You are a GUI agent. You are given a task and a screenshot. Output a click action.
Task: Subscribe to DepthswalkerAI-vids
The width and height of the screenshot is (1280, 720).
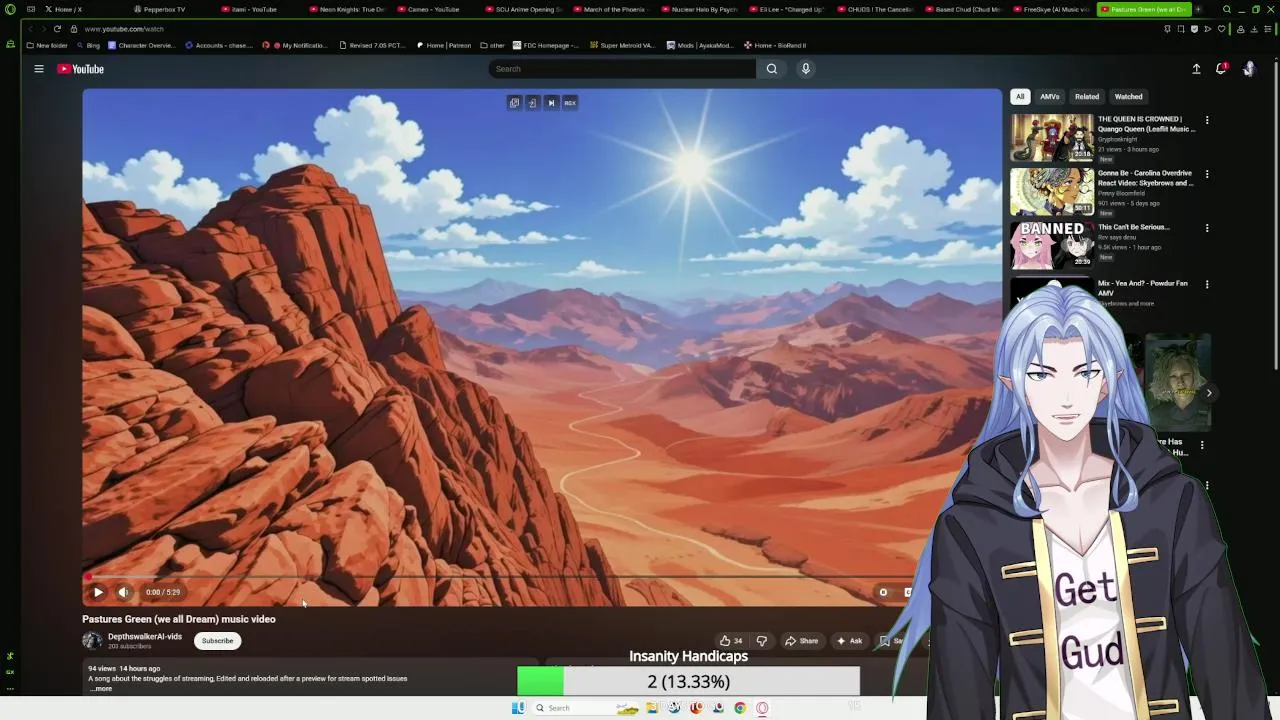pos(217,641)
